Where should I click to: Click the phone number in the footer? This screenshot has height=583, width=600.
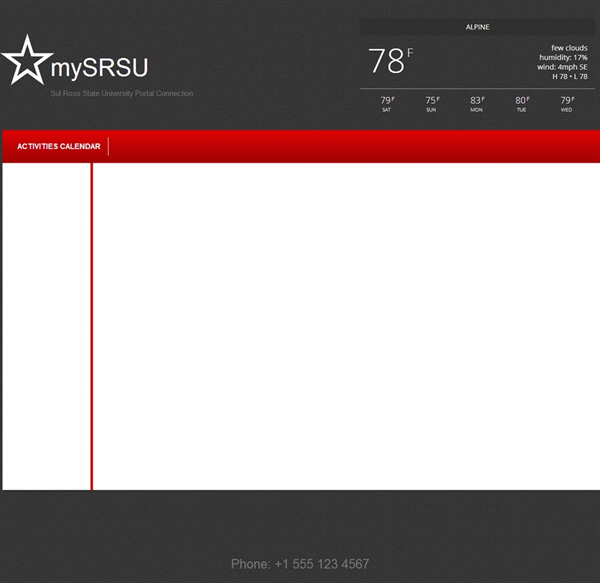pyautogui.click(x=300, y=564)
